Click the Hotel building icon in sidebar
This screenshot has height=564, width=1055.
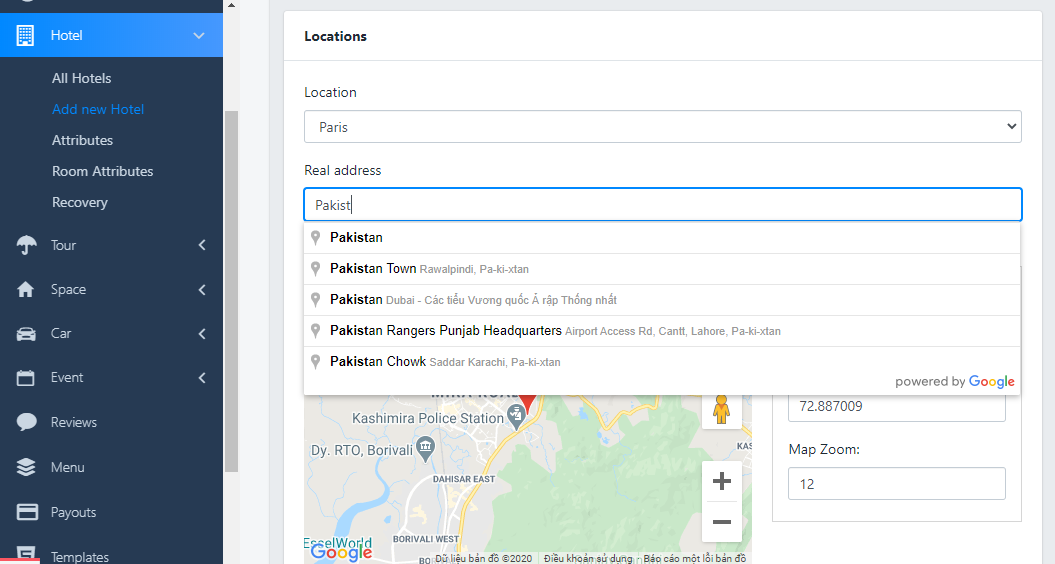click(26, 35)
